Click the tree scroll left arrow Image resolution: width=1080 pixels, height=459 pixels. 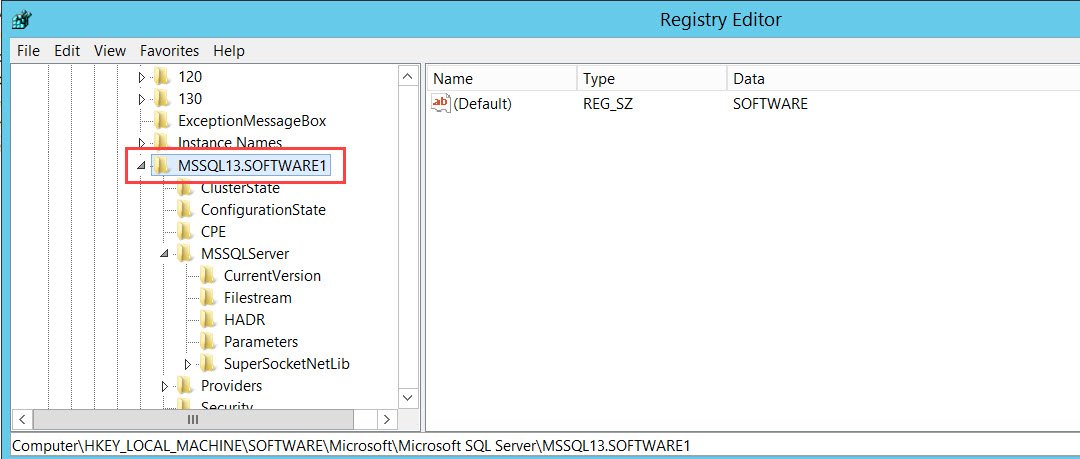(21, 419)
